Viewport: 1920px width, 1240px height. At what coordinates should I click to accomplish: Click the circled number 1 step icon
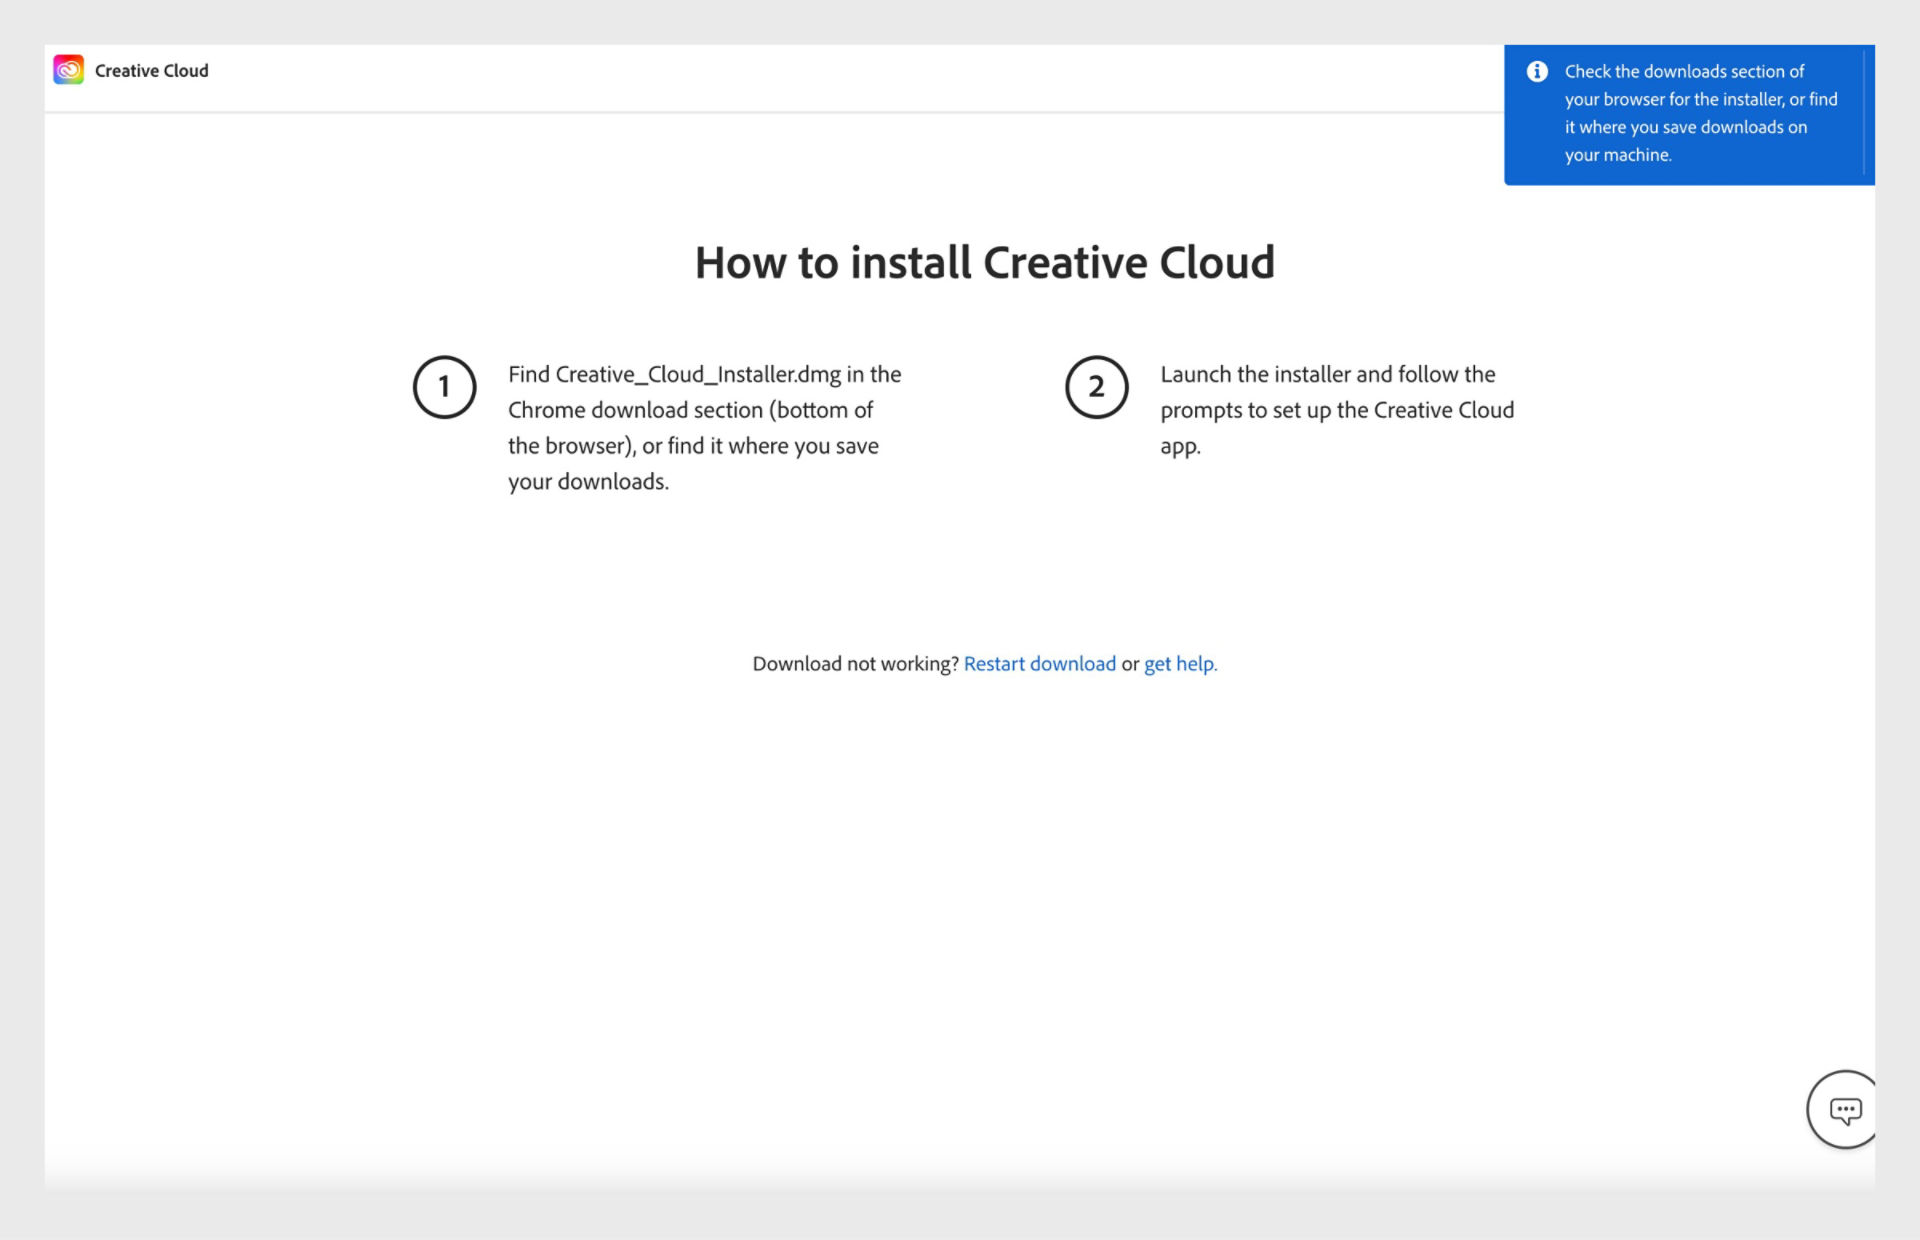tap(444, 387)
